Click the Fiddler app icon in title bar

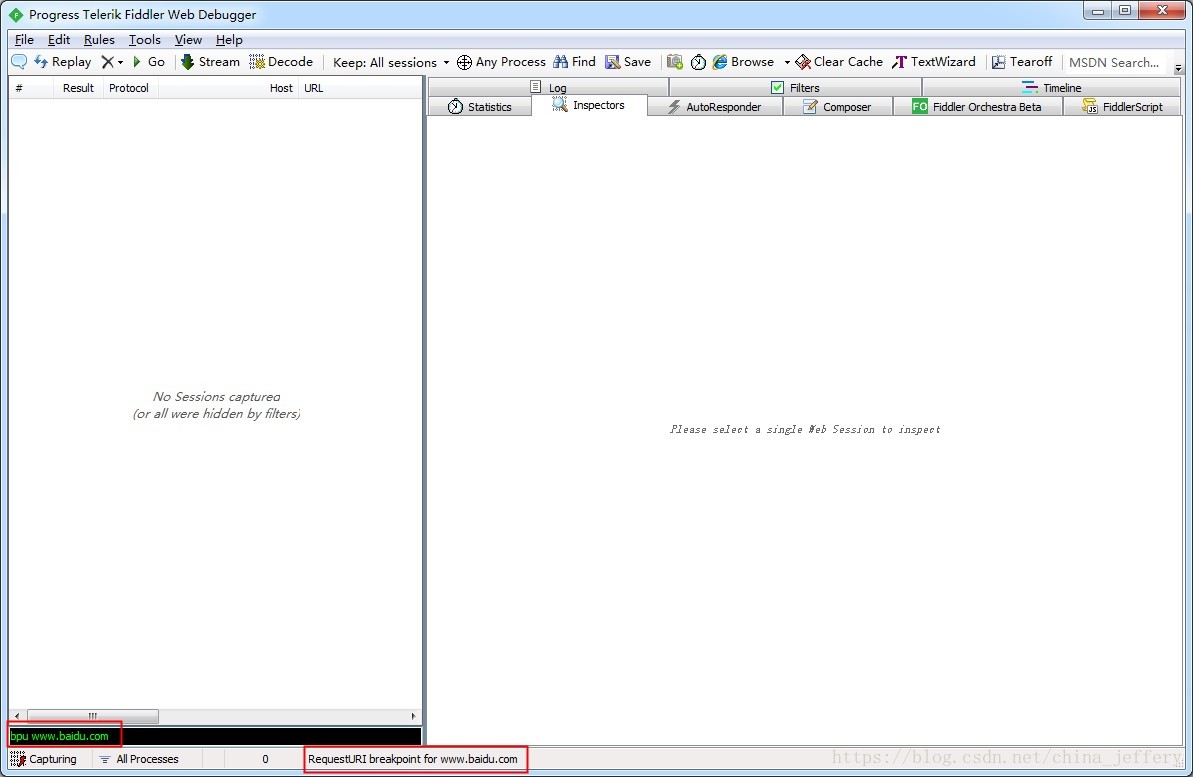tap(16, 14)
